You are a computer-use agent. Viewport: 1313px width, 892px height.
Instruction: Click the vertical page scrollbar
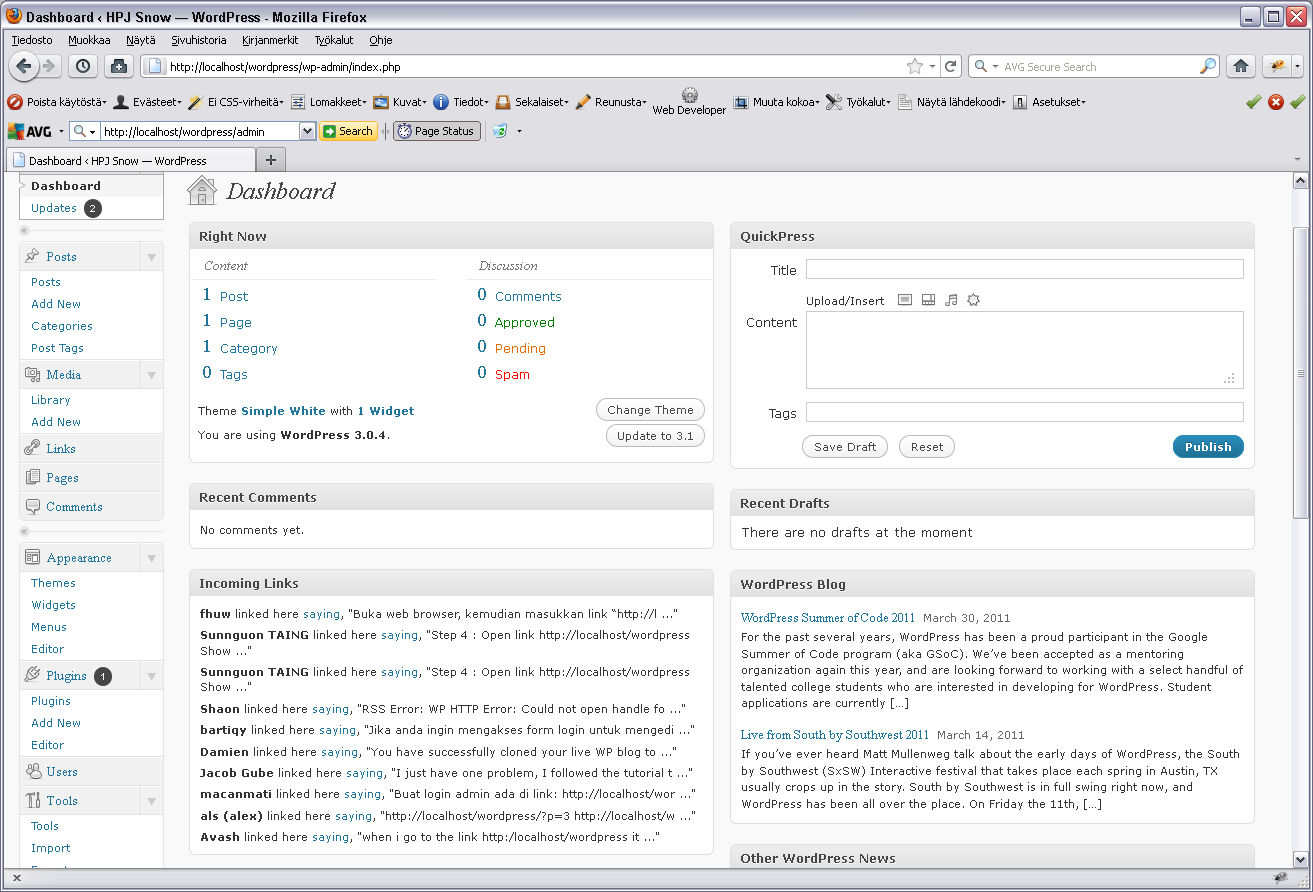(1301, 372)
